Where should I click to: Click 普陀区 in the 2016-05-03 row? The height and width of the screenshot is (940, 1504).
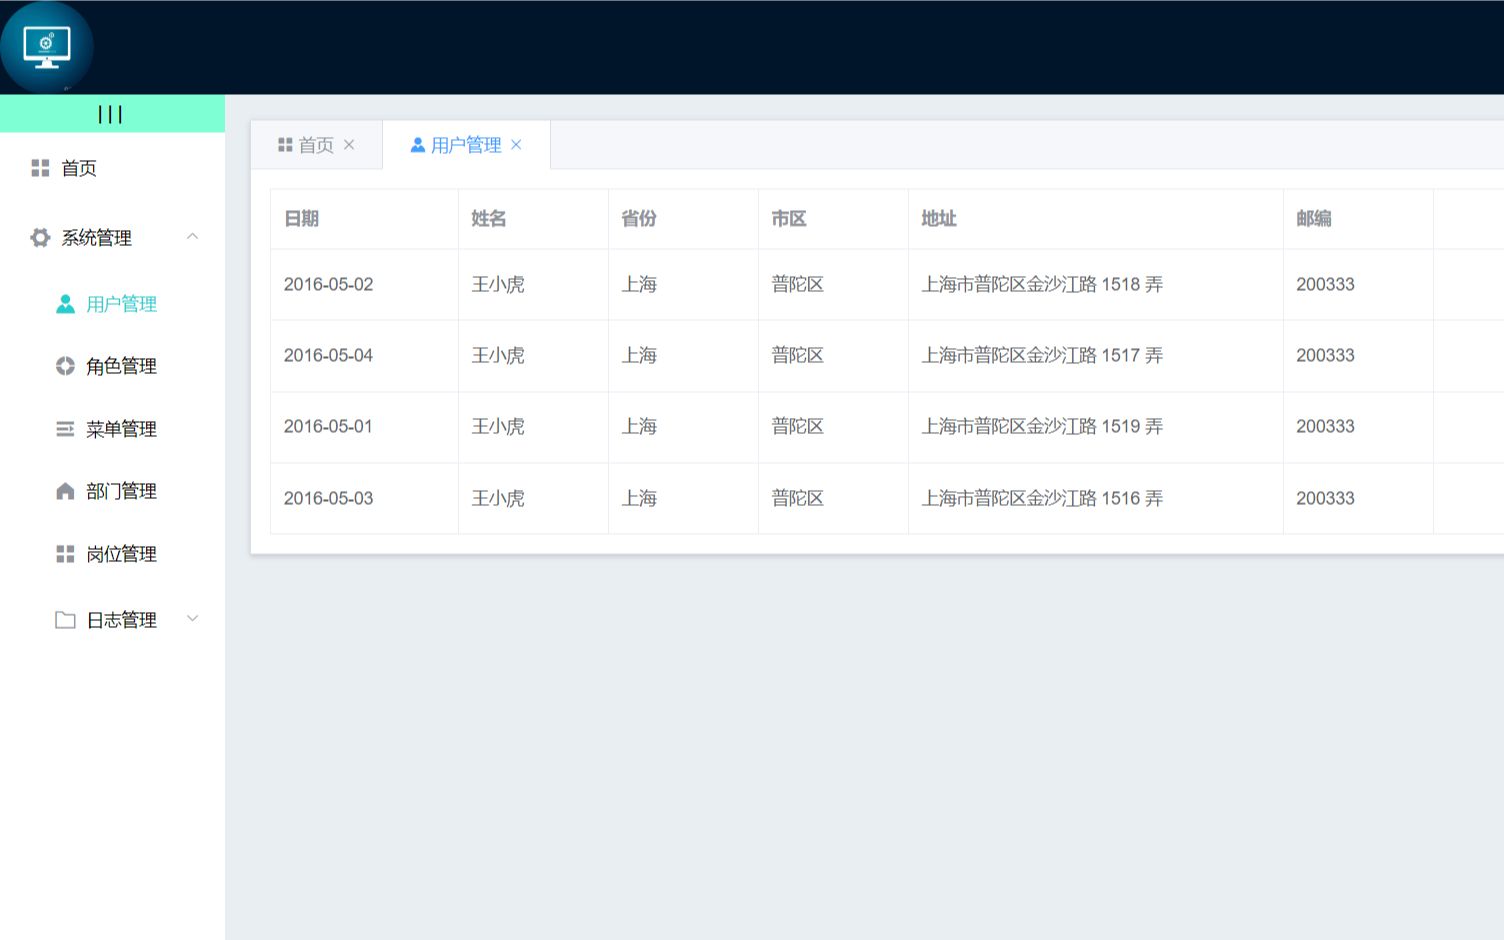[x=798, y=499]
